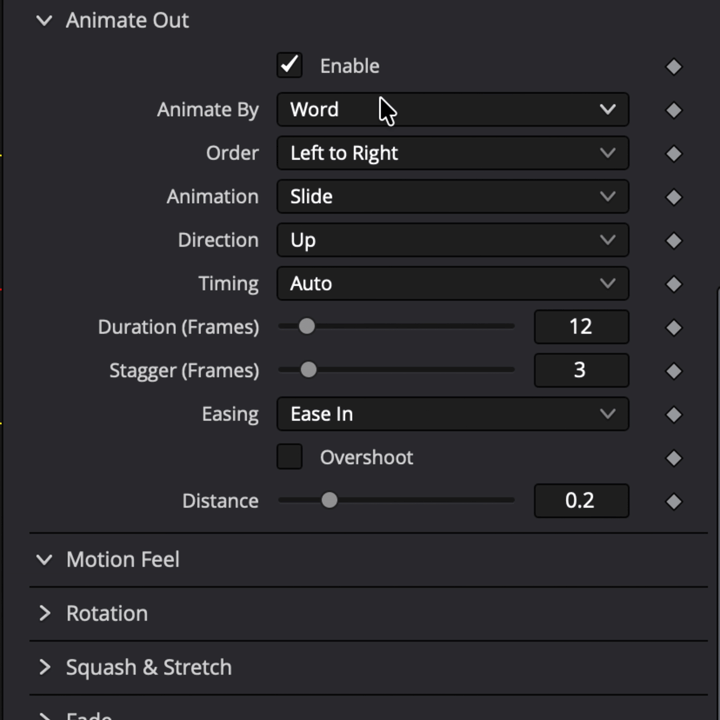The image size is (720, 720).
Task: Toggle keyframe diamond for Stagger (Frames)
Action: [674, 371]
